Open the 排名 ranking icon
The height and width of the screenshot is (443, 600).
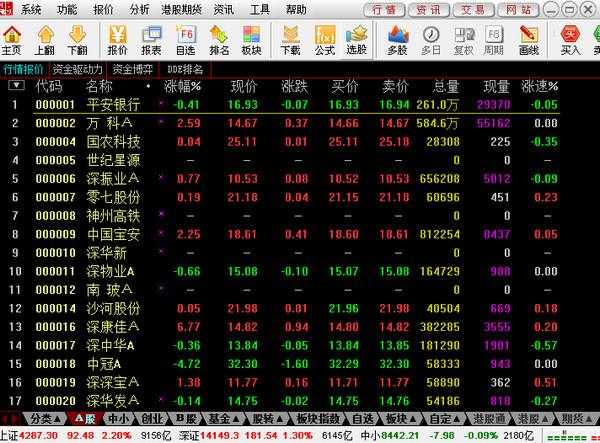click(x=218, y=40)
